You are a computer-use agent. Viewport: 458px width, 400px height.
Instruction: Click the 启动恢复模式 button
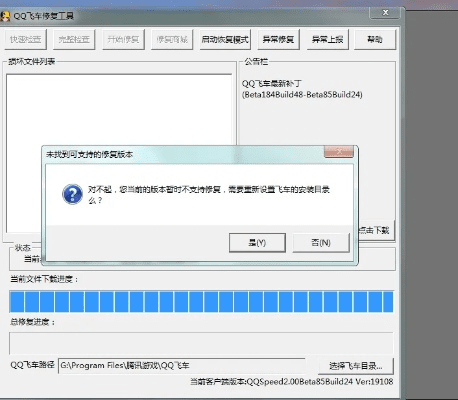tap(225, 39)
